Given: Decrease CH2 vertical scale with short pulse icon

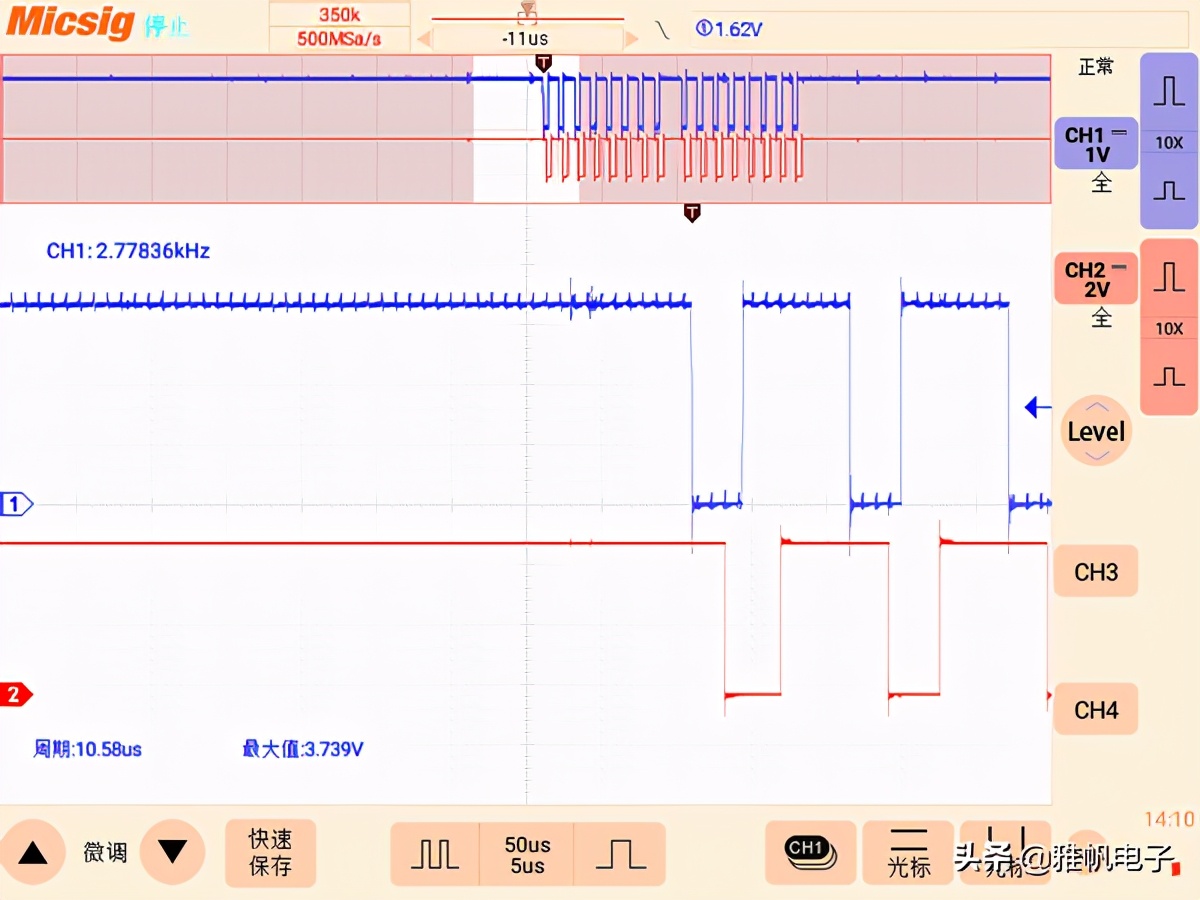Looking at the screenshot, I should point(1168,376).
